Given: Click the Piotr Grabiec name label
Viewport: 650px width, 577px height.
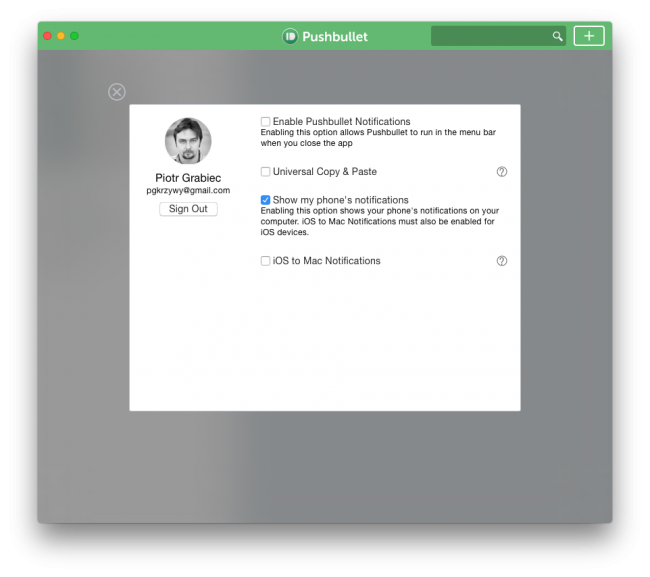Looking at the screenshot, I should [188, 178].
